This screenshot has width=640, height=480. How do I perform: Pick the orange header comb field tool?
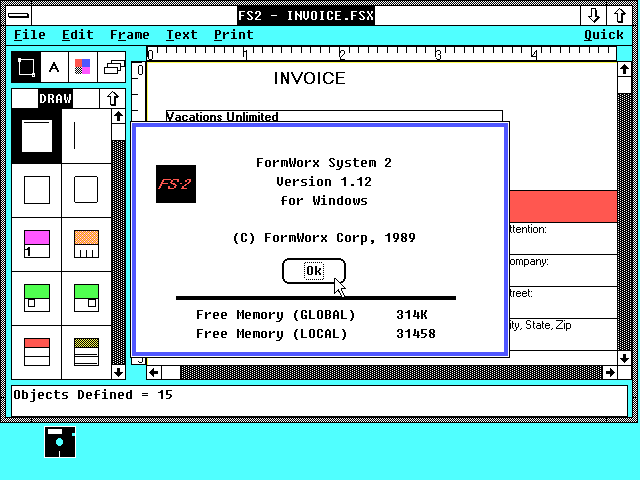click(86, 244)
